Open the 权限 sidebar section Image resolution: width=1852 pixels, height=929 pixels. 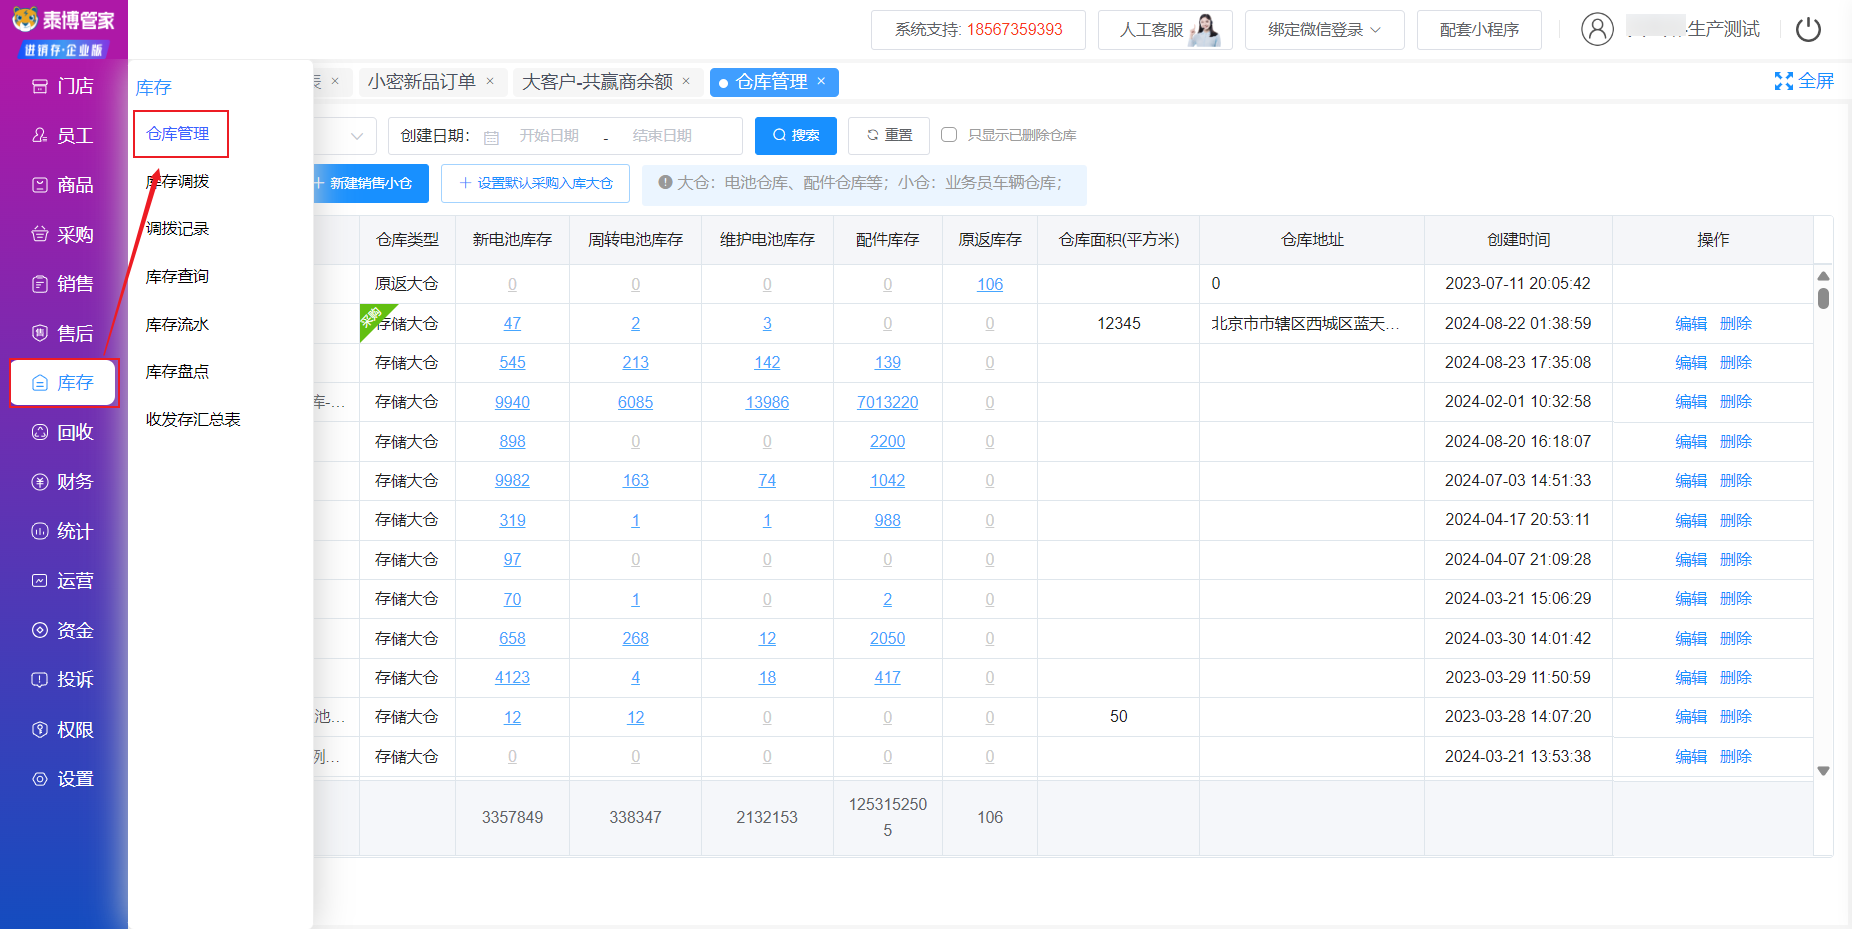(x=63, y=730)
